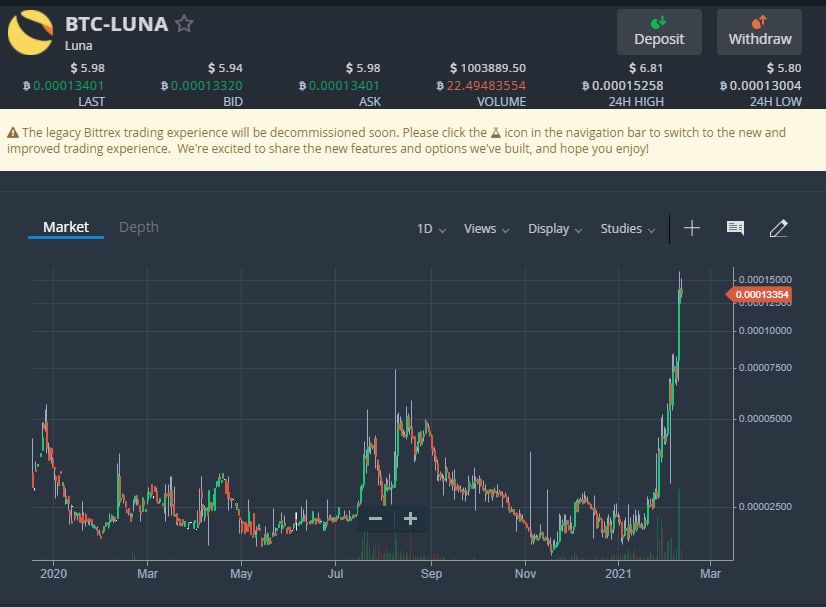Open the Withdraw button

(759, 32)
